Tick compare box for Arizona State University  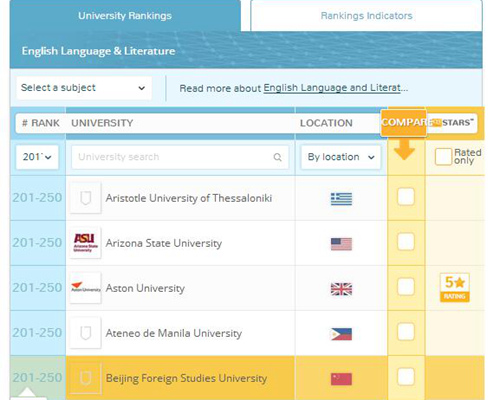(x=406, y=242)
